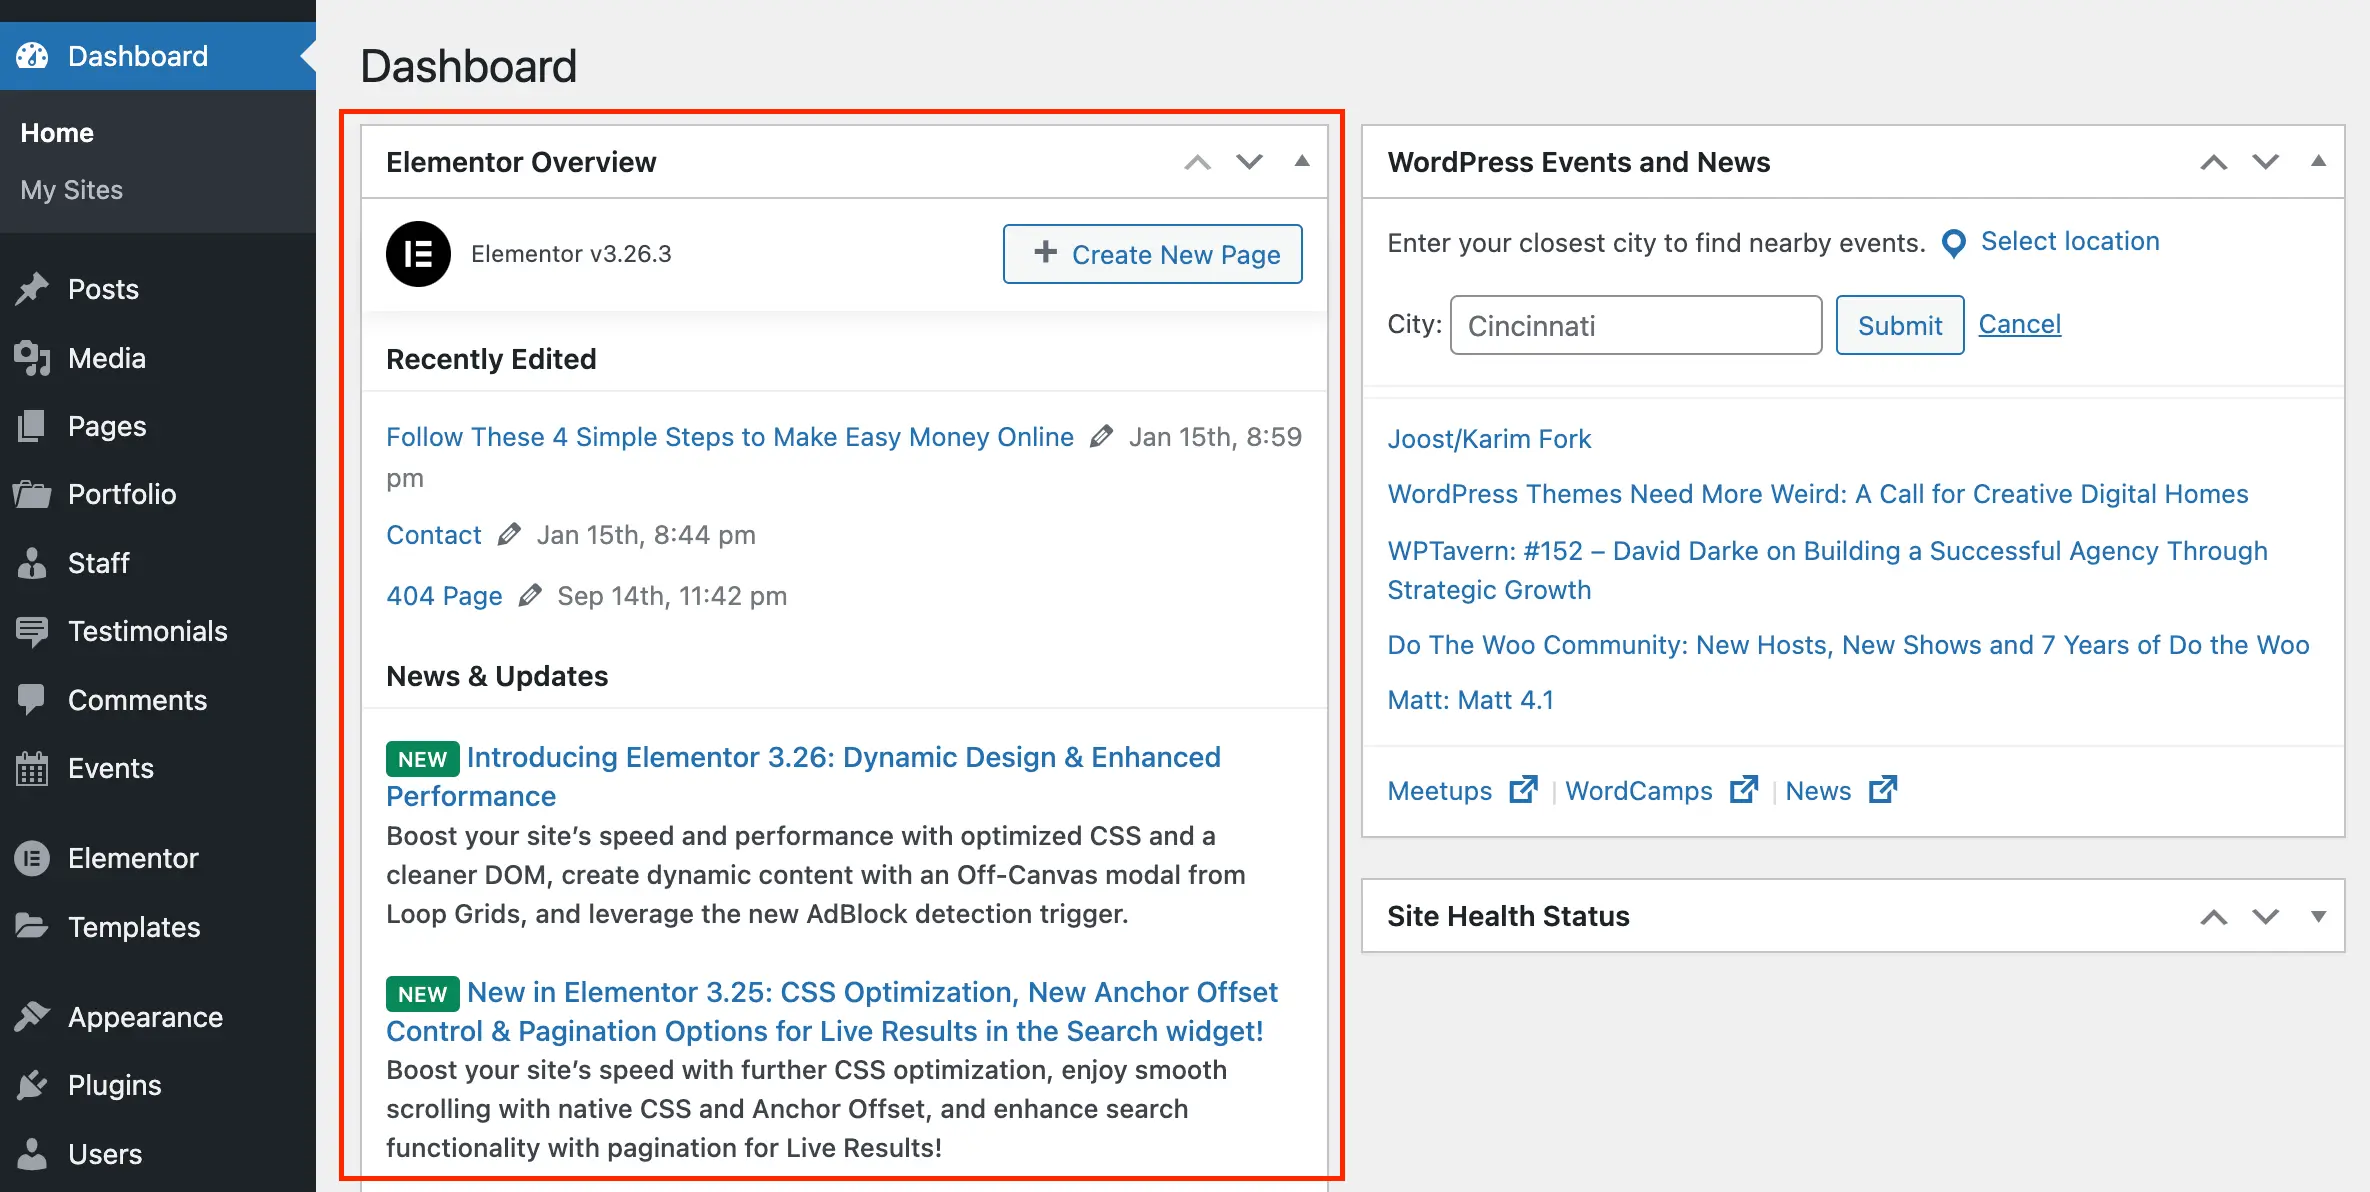This screenshot has width=2370, height=1192.
Task: Click the Elementor sidebar logo icon
Action: pos(32,858)
